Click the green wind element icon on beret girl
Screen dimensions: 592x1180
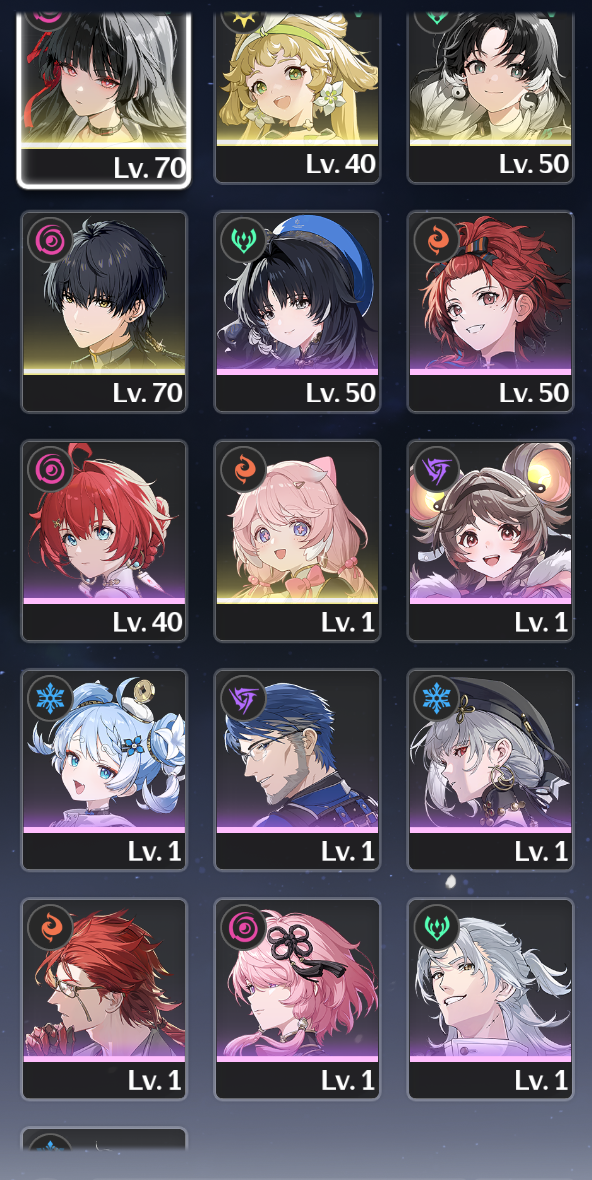tap(243, 240)
